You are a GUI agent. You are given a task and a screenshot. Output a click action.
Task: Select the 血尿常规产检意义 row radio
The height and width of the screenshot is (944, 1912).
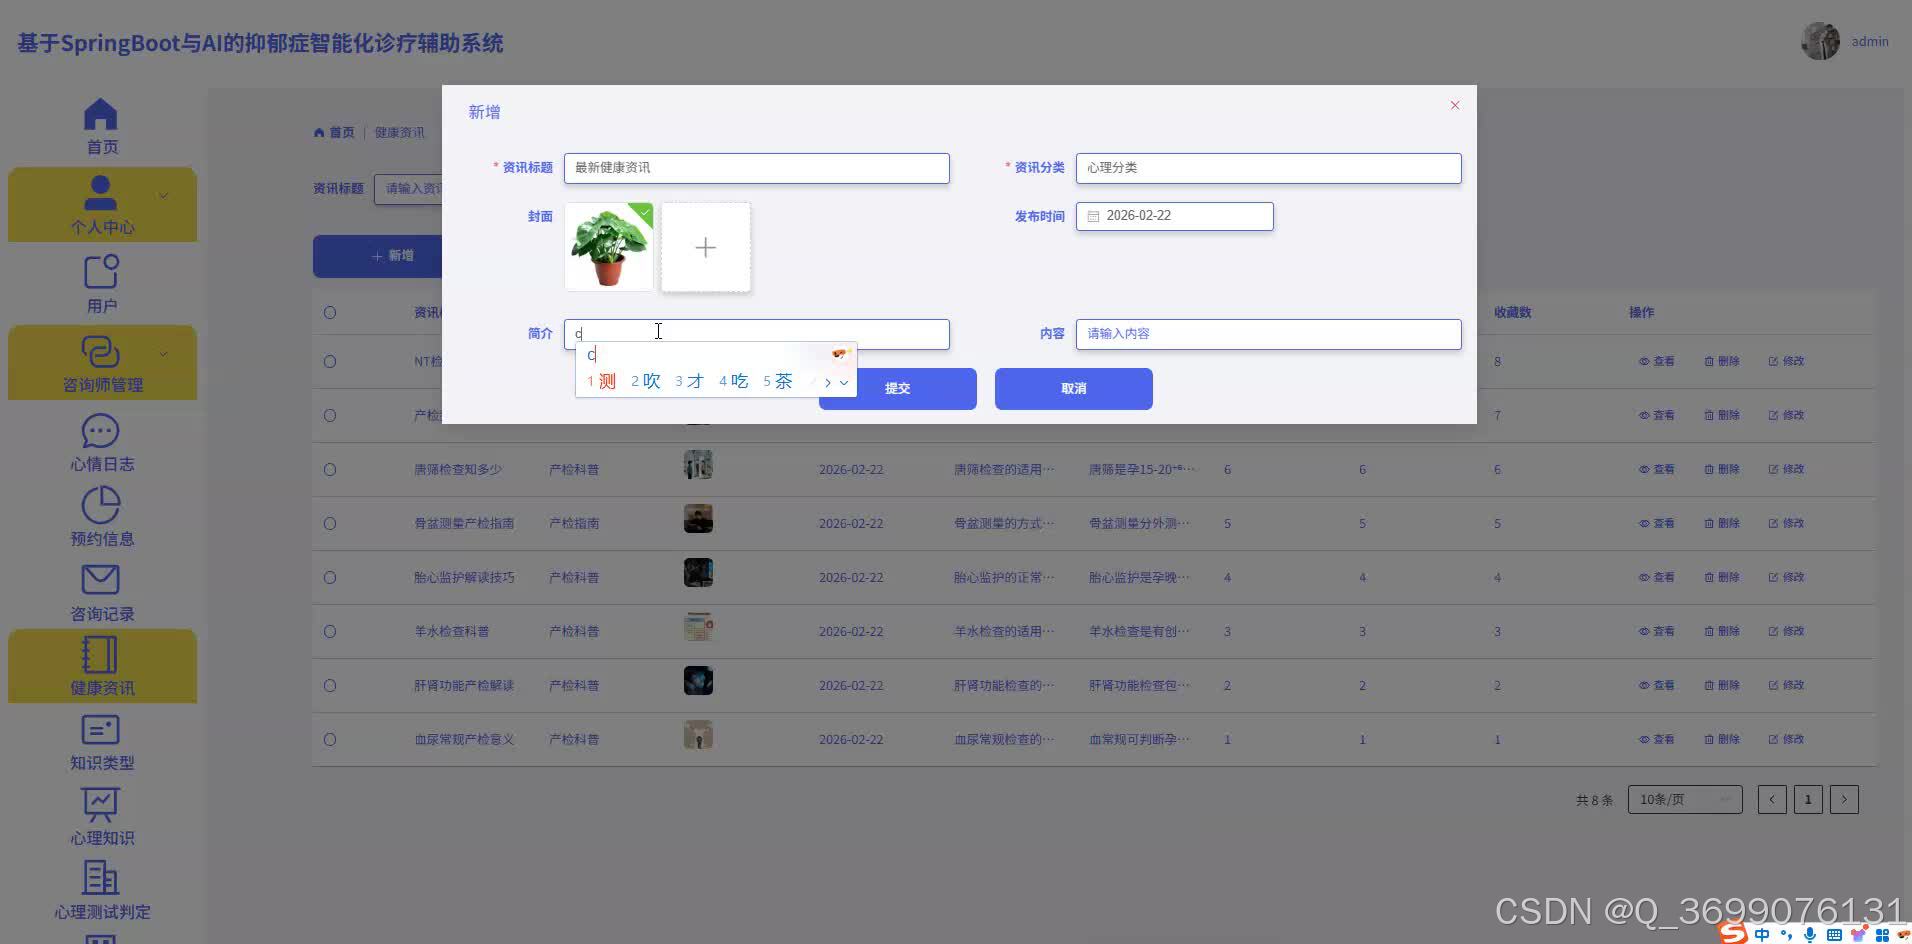click(330, 740)
